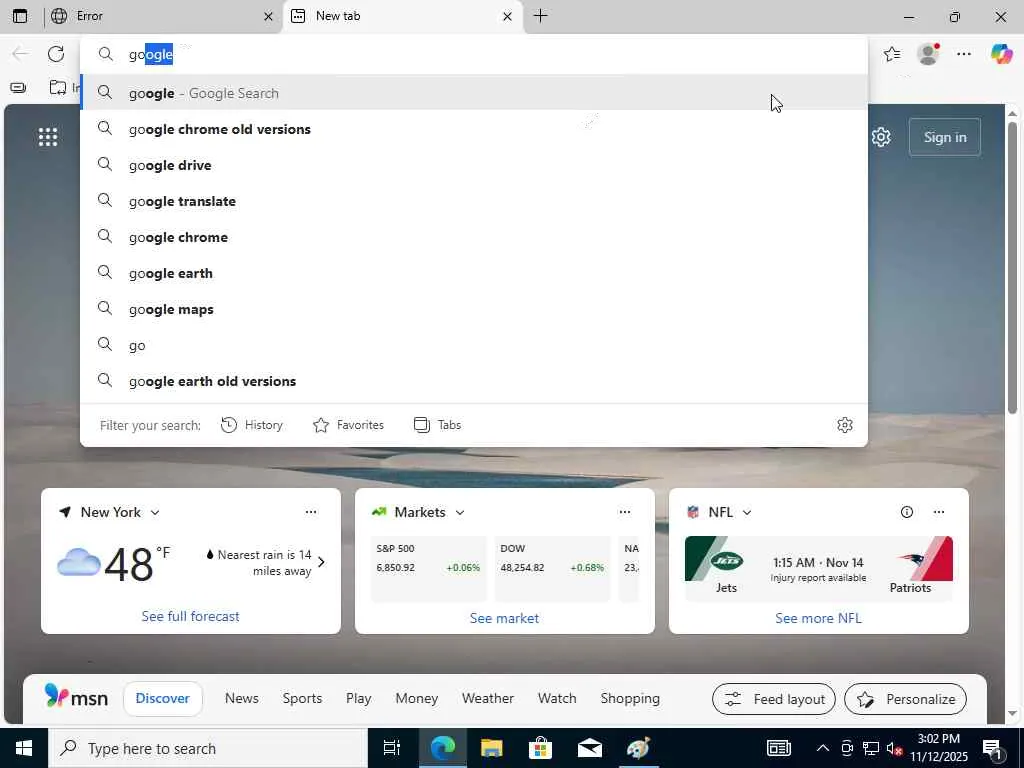Open the DOW quote tile
Image resolution: width=1024 pixels, height=768 pixels.
(552, 567)
